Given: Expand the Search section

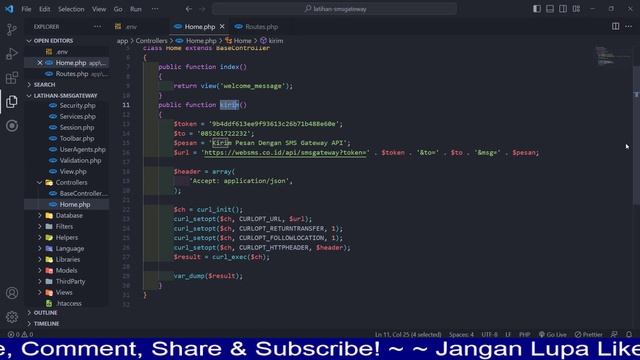Looking at the screenshot, I should 44,84.
